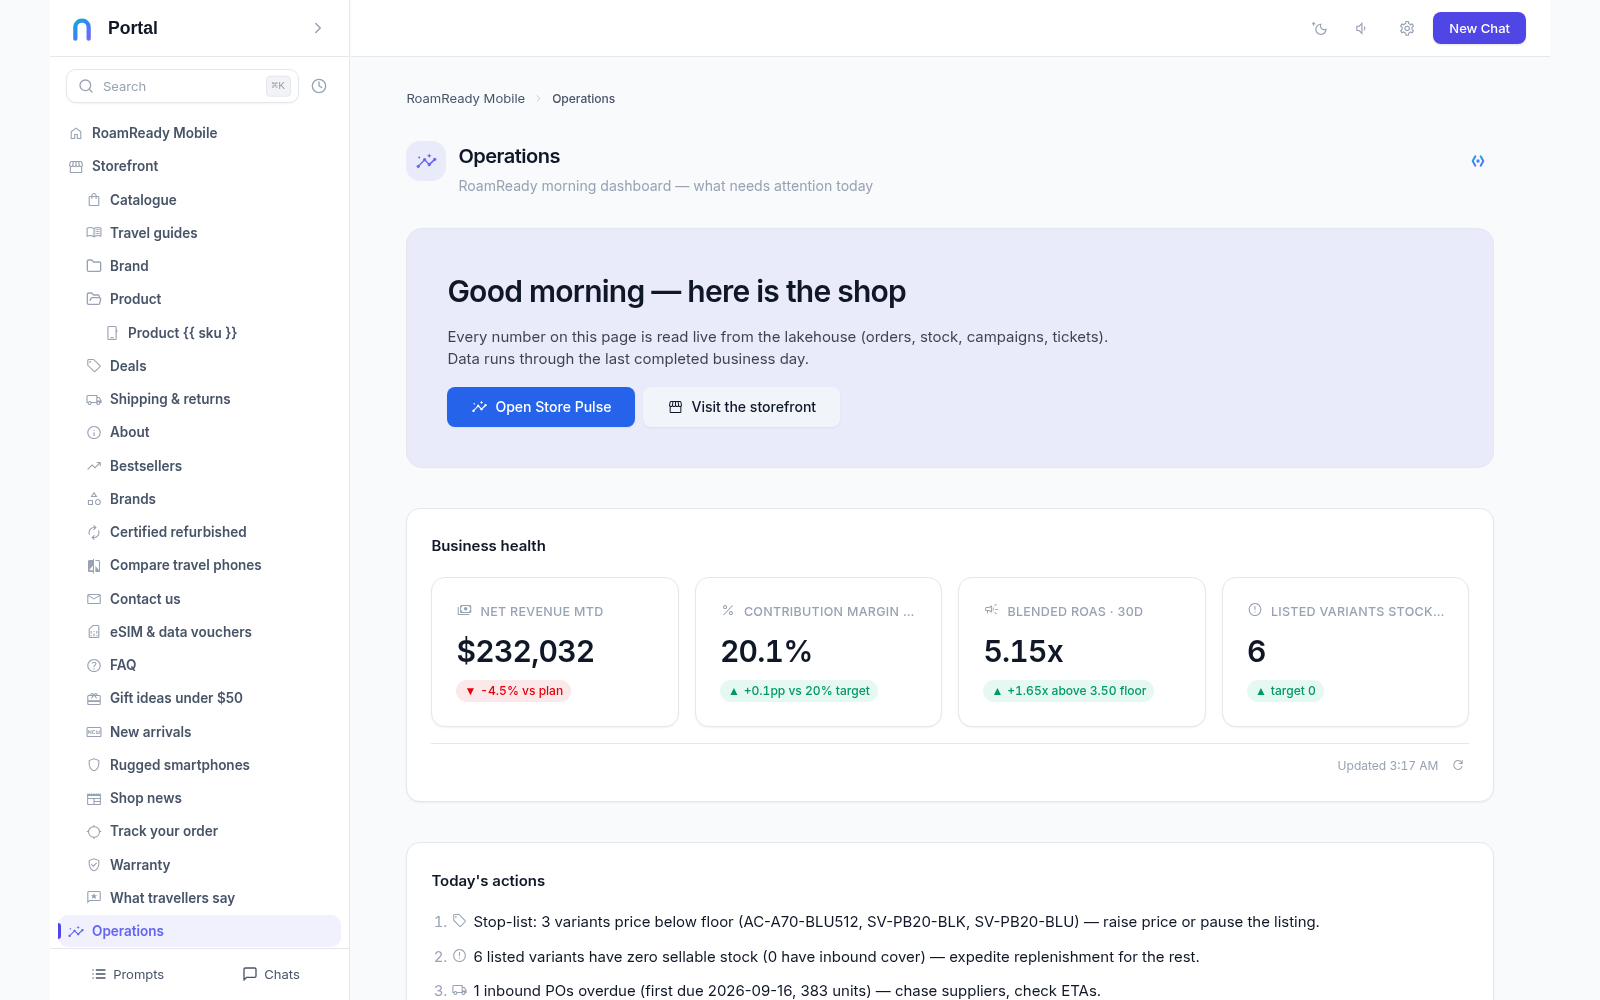Open Shop news page
This screenshot has height=1000, width=1600.
click(x=209, y=798)
